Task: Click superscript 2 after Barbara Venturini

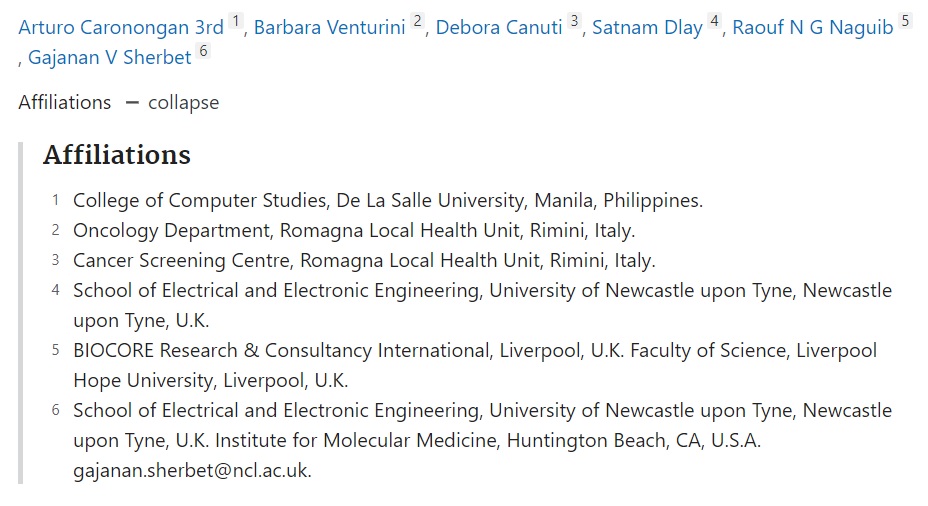Action: click(x=418, y=22)
